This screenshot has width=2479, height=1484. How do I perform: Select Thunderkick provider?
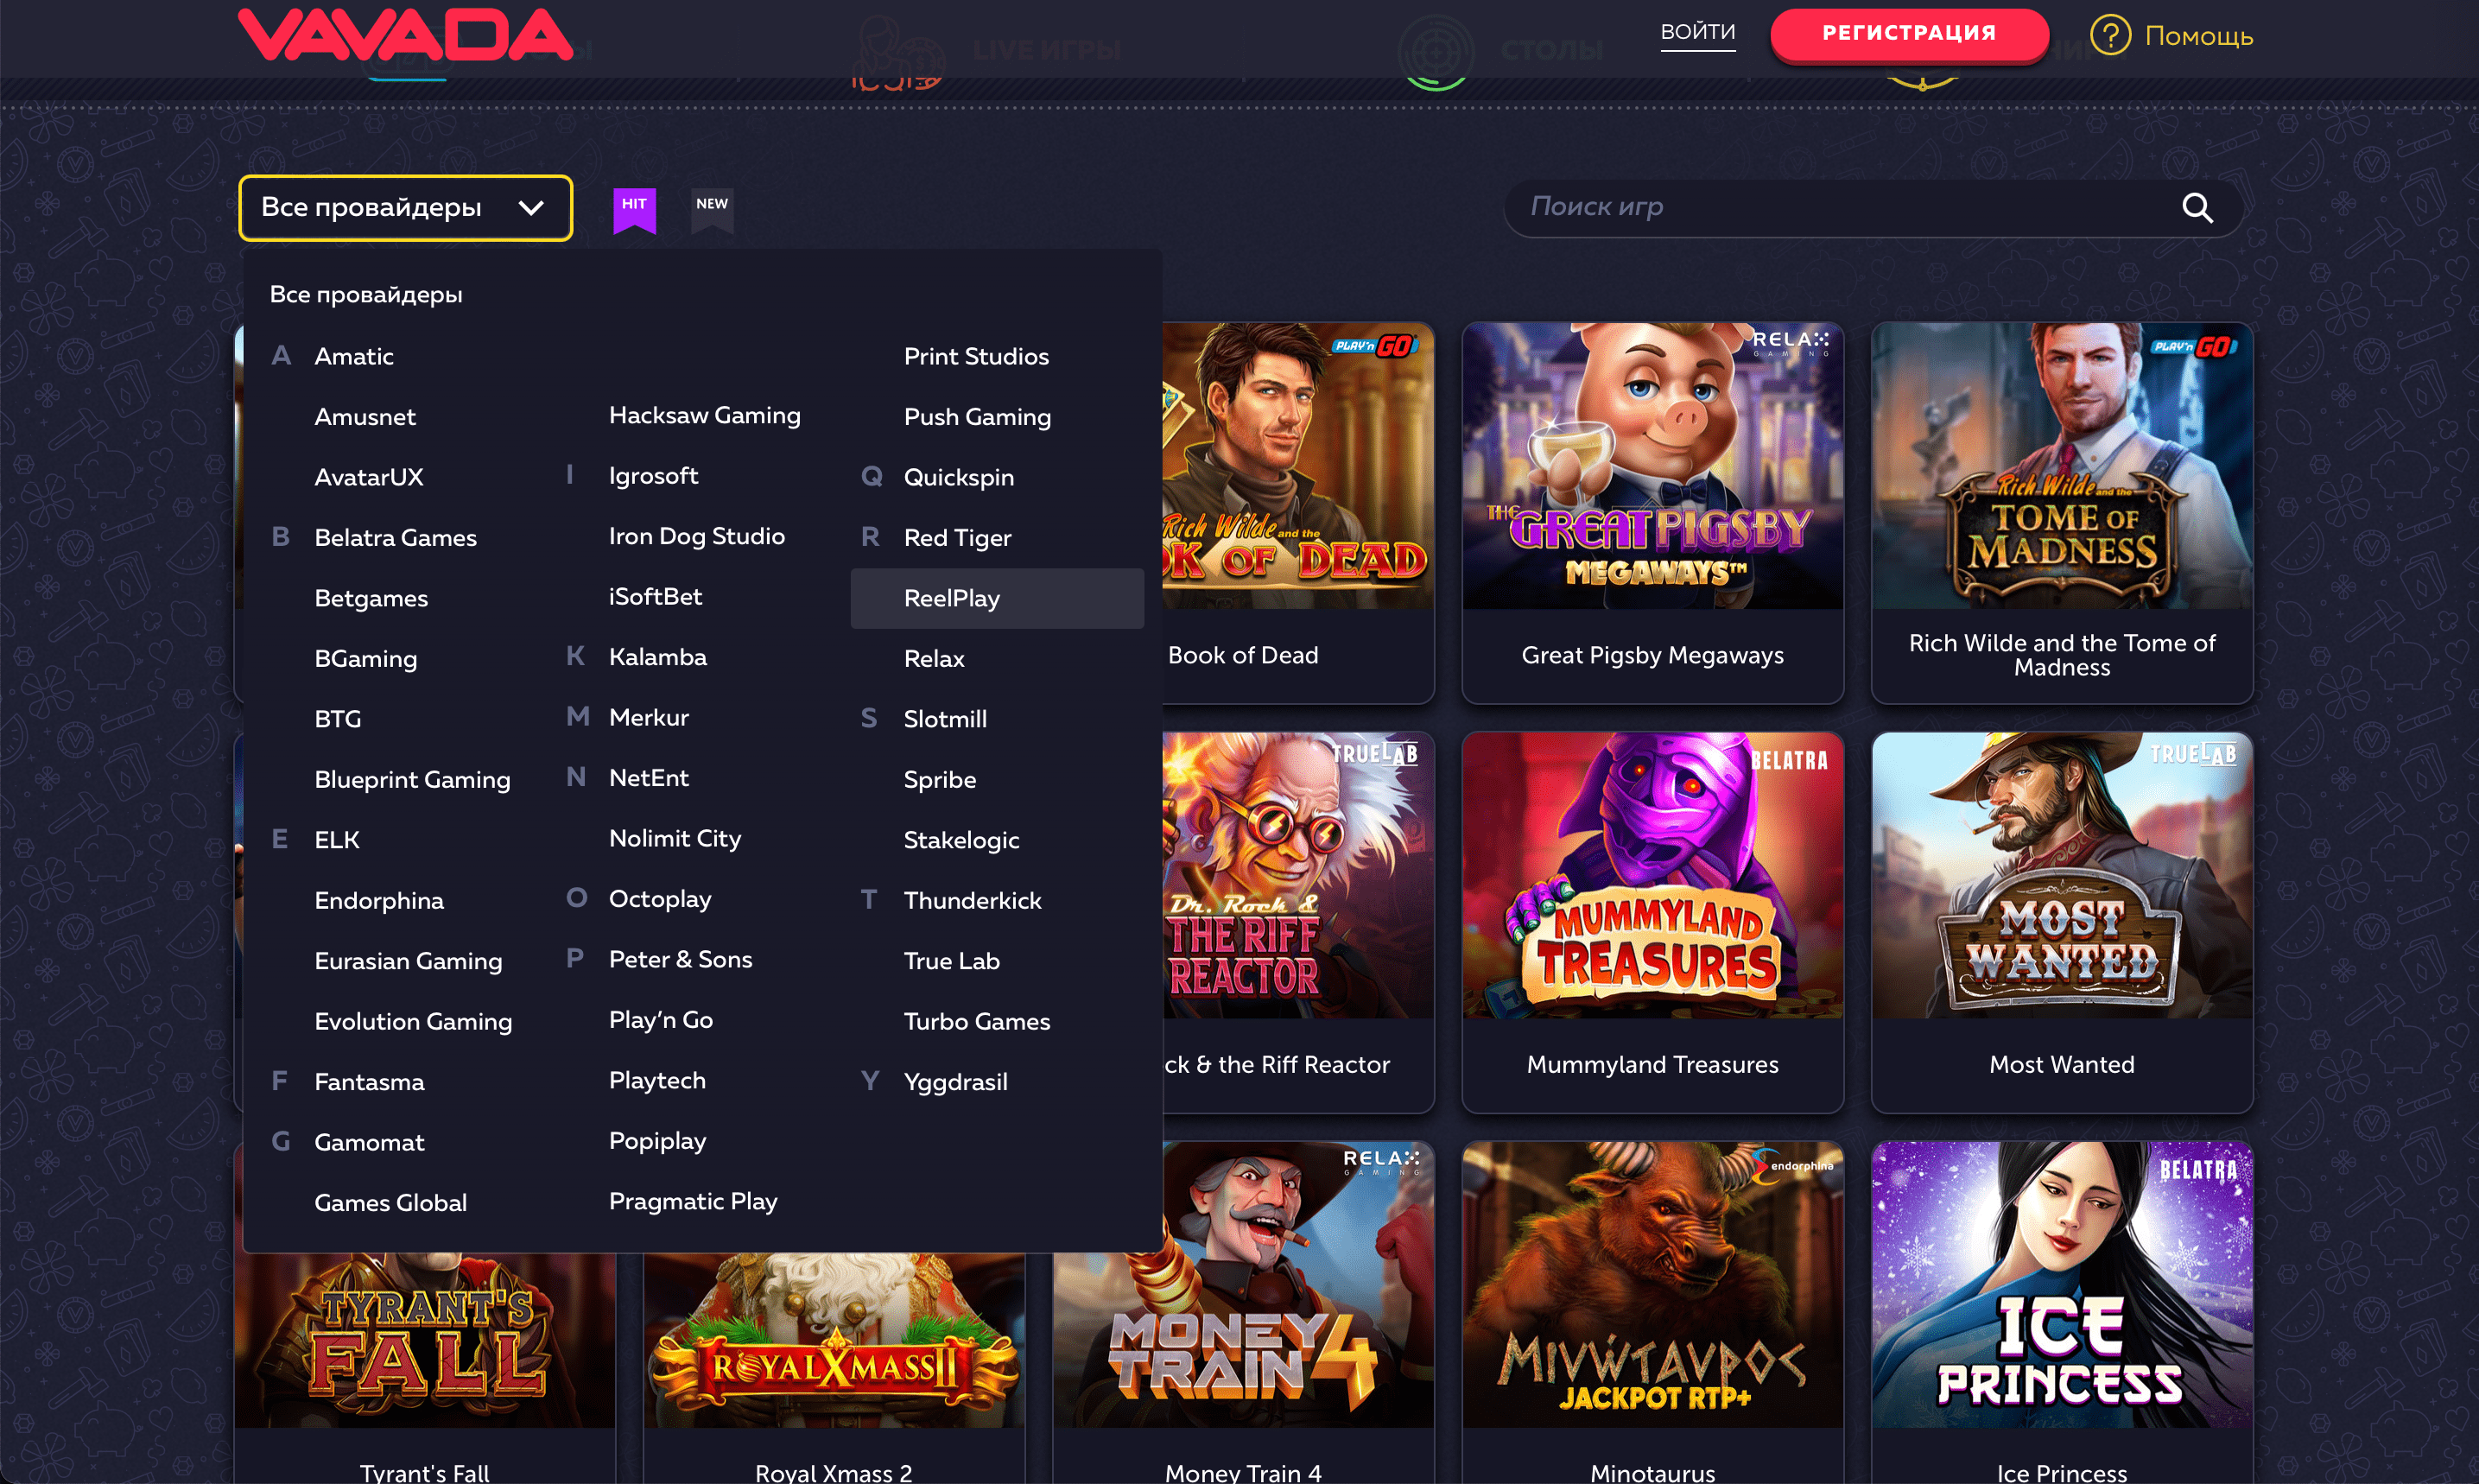coord(972,901)
